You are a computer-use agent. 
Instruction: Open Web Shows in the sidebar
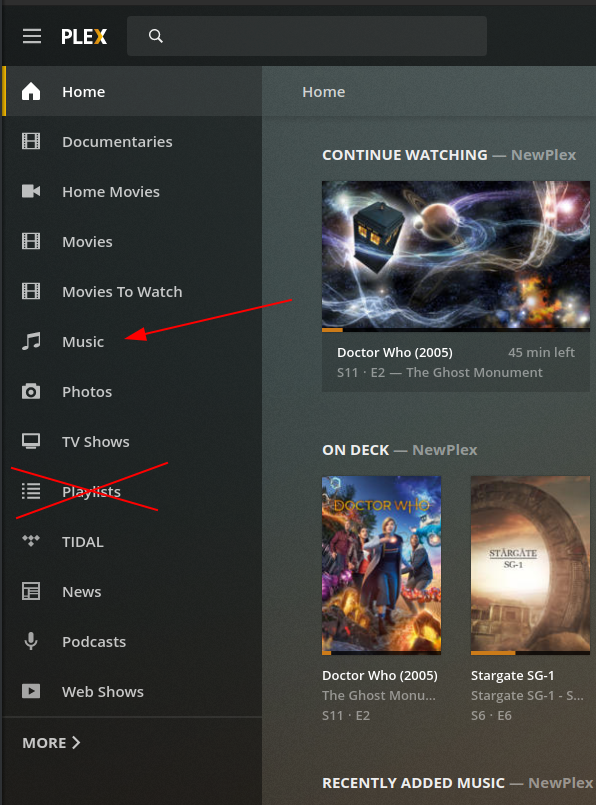[x=132, y=691]
